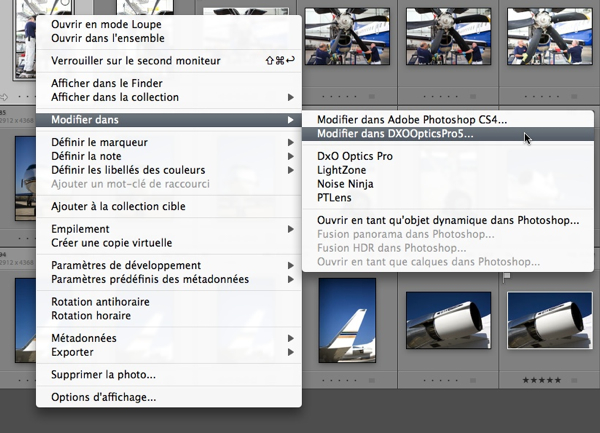Select 'Rotation antihoraire'
This screenshot has width=600, height=433.
point(169,301)
